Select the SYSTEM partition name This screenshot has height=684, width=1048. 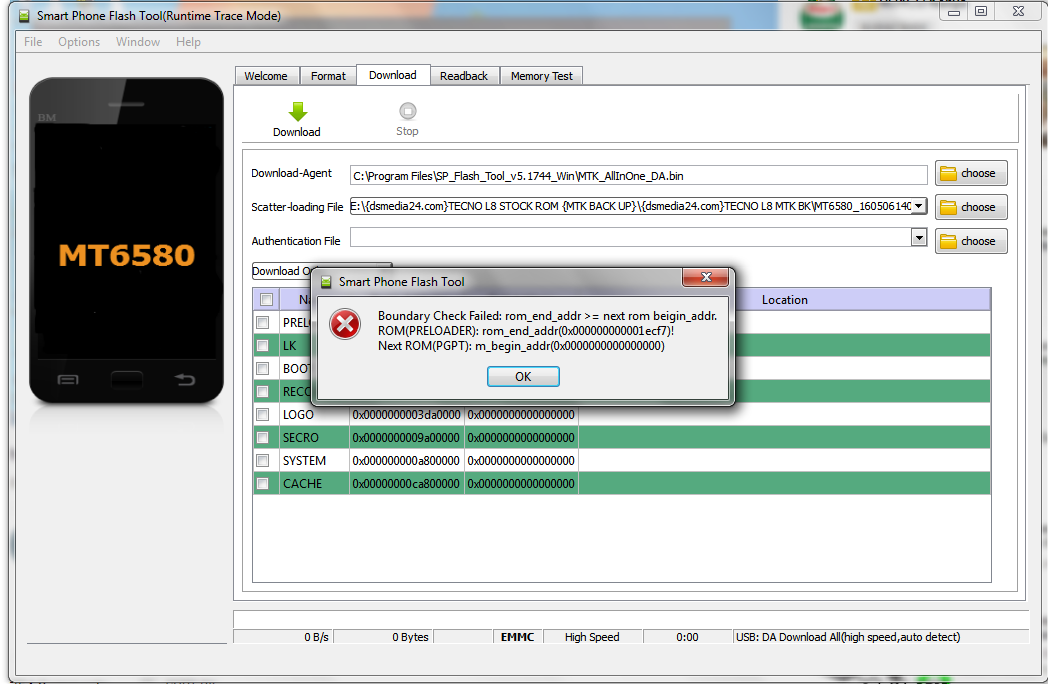pyautogui.click(x=304, y=461)
